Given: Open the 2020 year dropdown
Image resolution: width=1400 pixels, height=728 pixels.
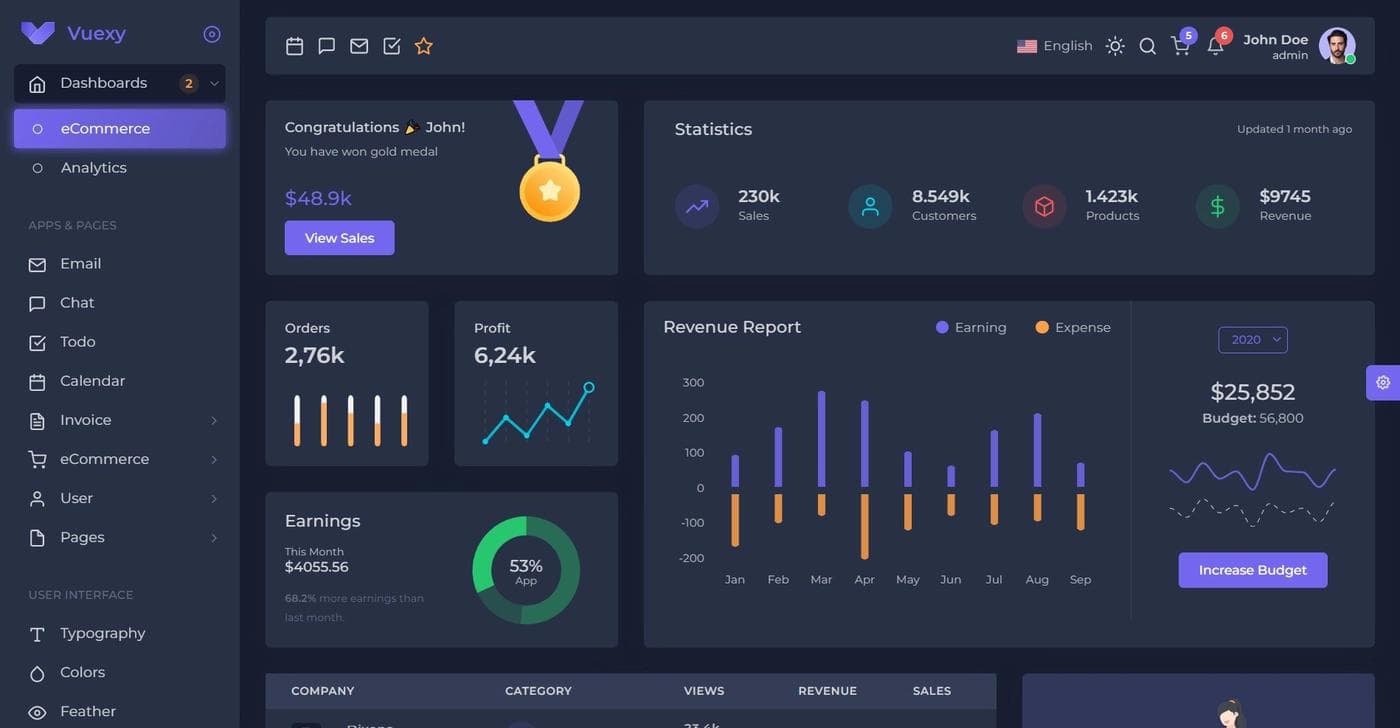Looking at the screenshot, I should click(1253, 340).
